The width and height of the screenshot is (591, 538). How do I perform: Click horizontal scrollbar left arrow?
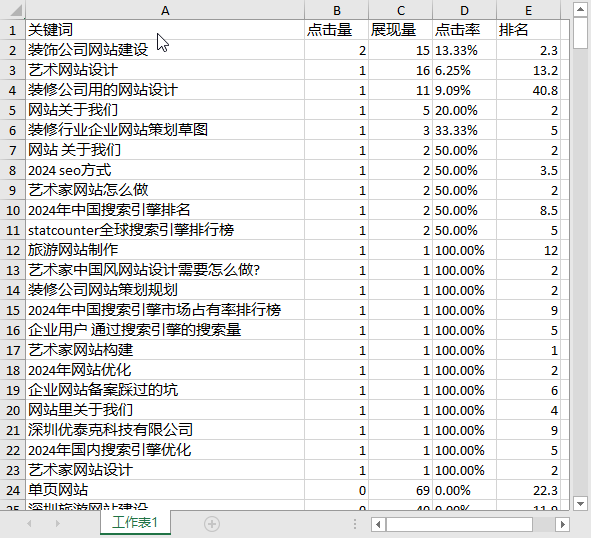[x=378, y=524]
